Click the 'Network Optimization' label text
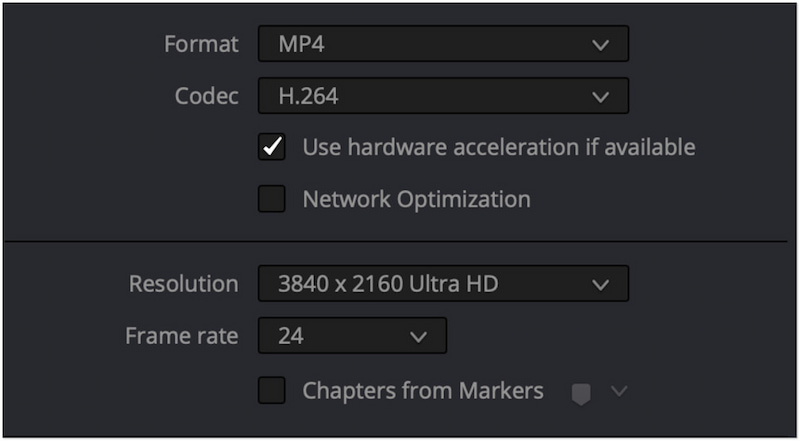This screenshot has width=800, height=441. [416, 199]
